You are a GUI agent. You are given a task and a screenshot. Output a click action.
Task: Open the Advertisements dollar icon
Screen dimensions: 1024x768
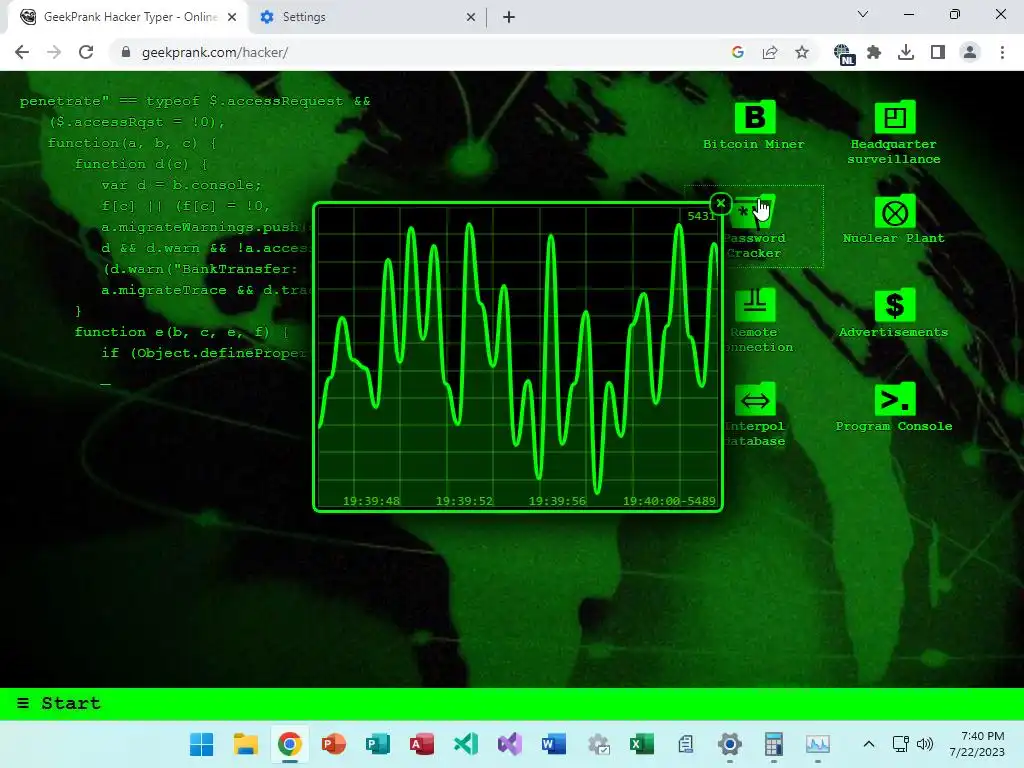(x=895, y=306)
